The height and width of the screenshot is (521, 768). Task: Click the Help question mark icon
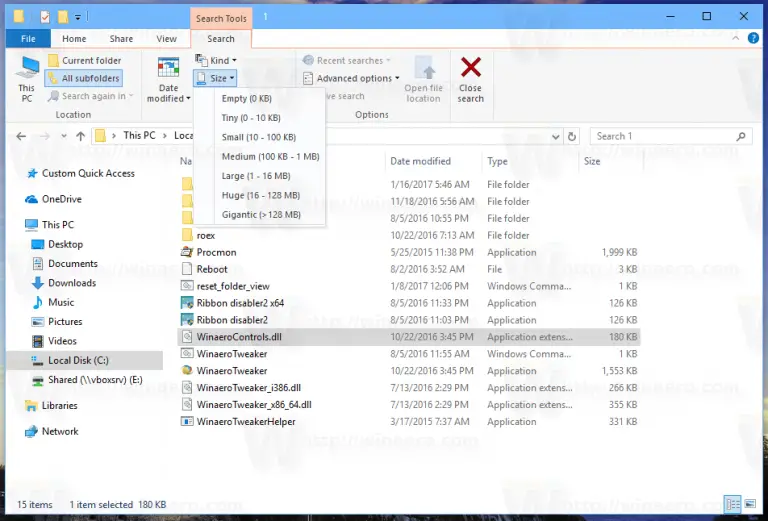pos(756,39)
